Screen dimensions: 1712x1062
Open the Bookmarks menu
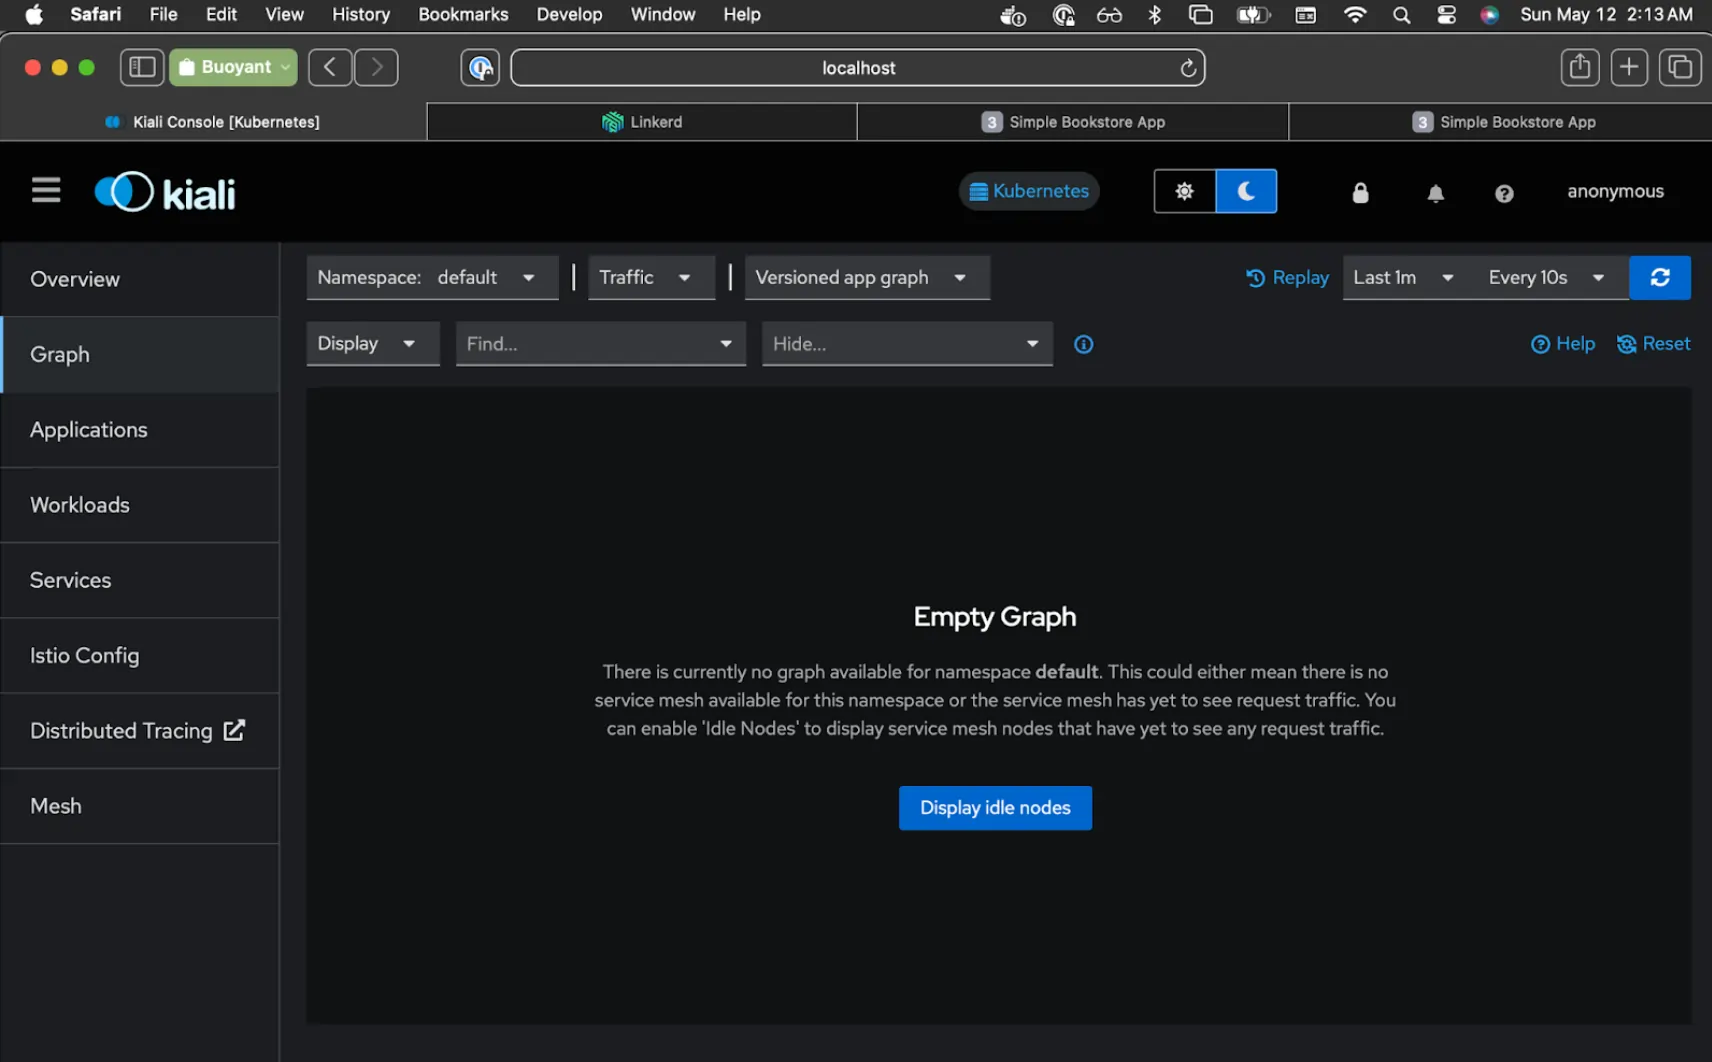tap(463, 14)
